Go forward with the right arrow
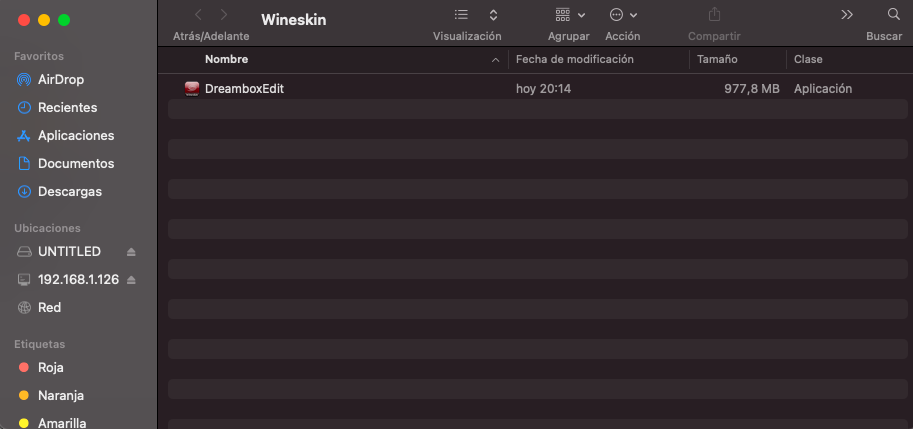 pyautogui.click(x=224, y=15)
